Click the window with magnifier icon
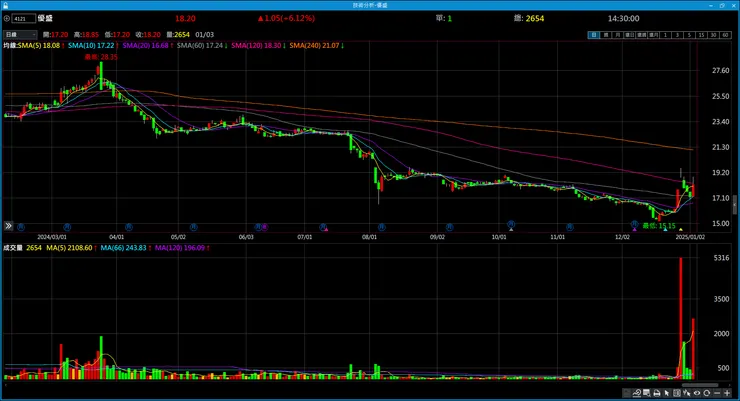This screenshot has width=740, height=401. 647,393
